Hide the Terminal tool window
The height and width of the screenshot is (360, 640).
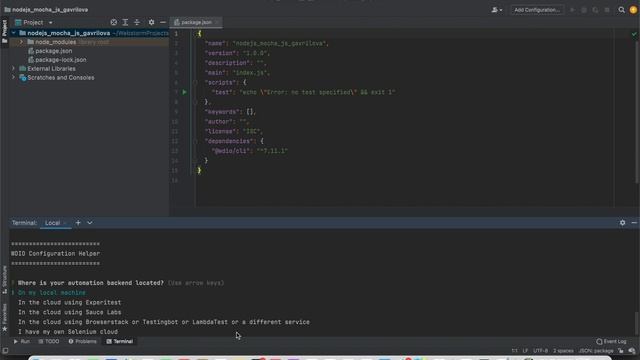634,223
